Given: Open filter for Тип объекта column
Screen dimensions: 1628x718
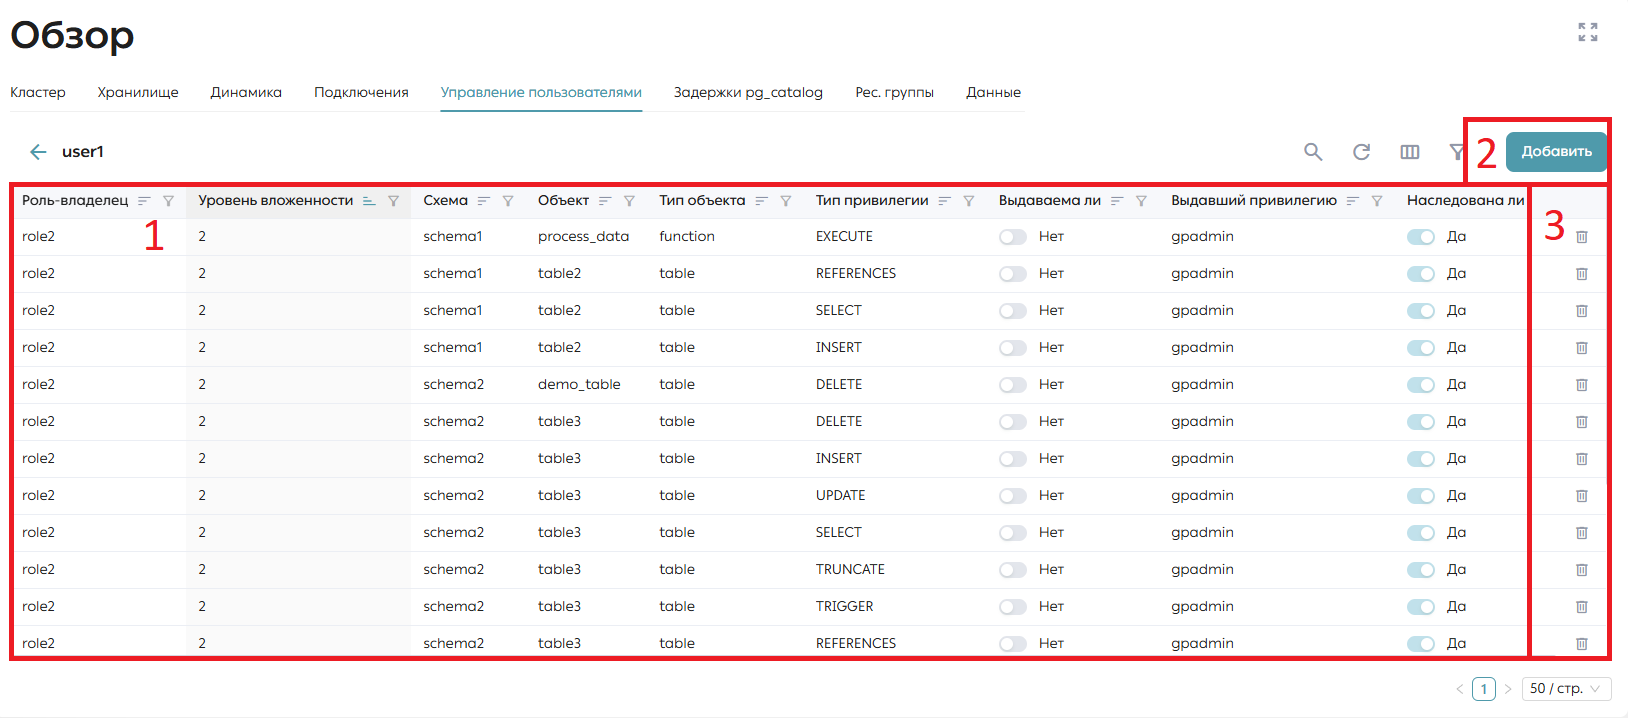Looking at the screenshot, I should pos(786,201).
